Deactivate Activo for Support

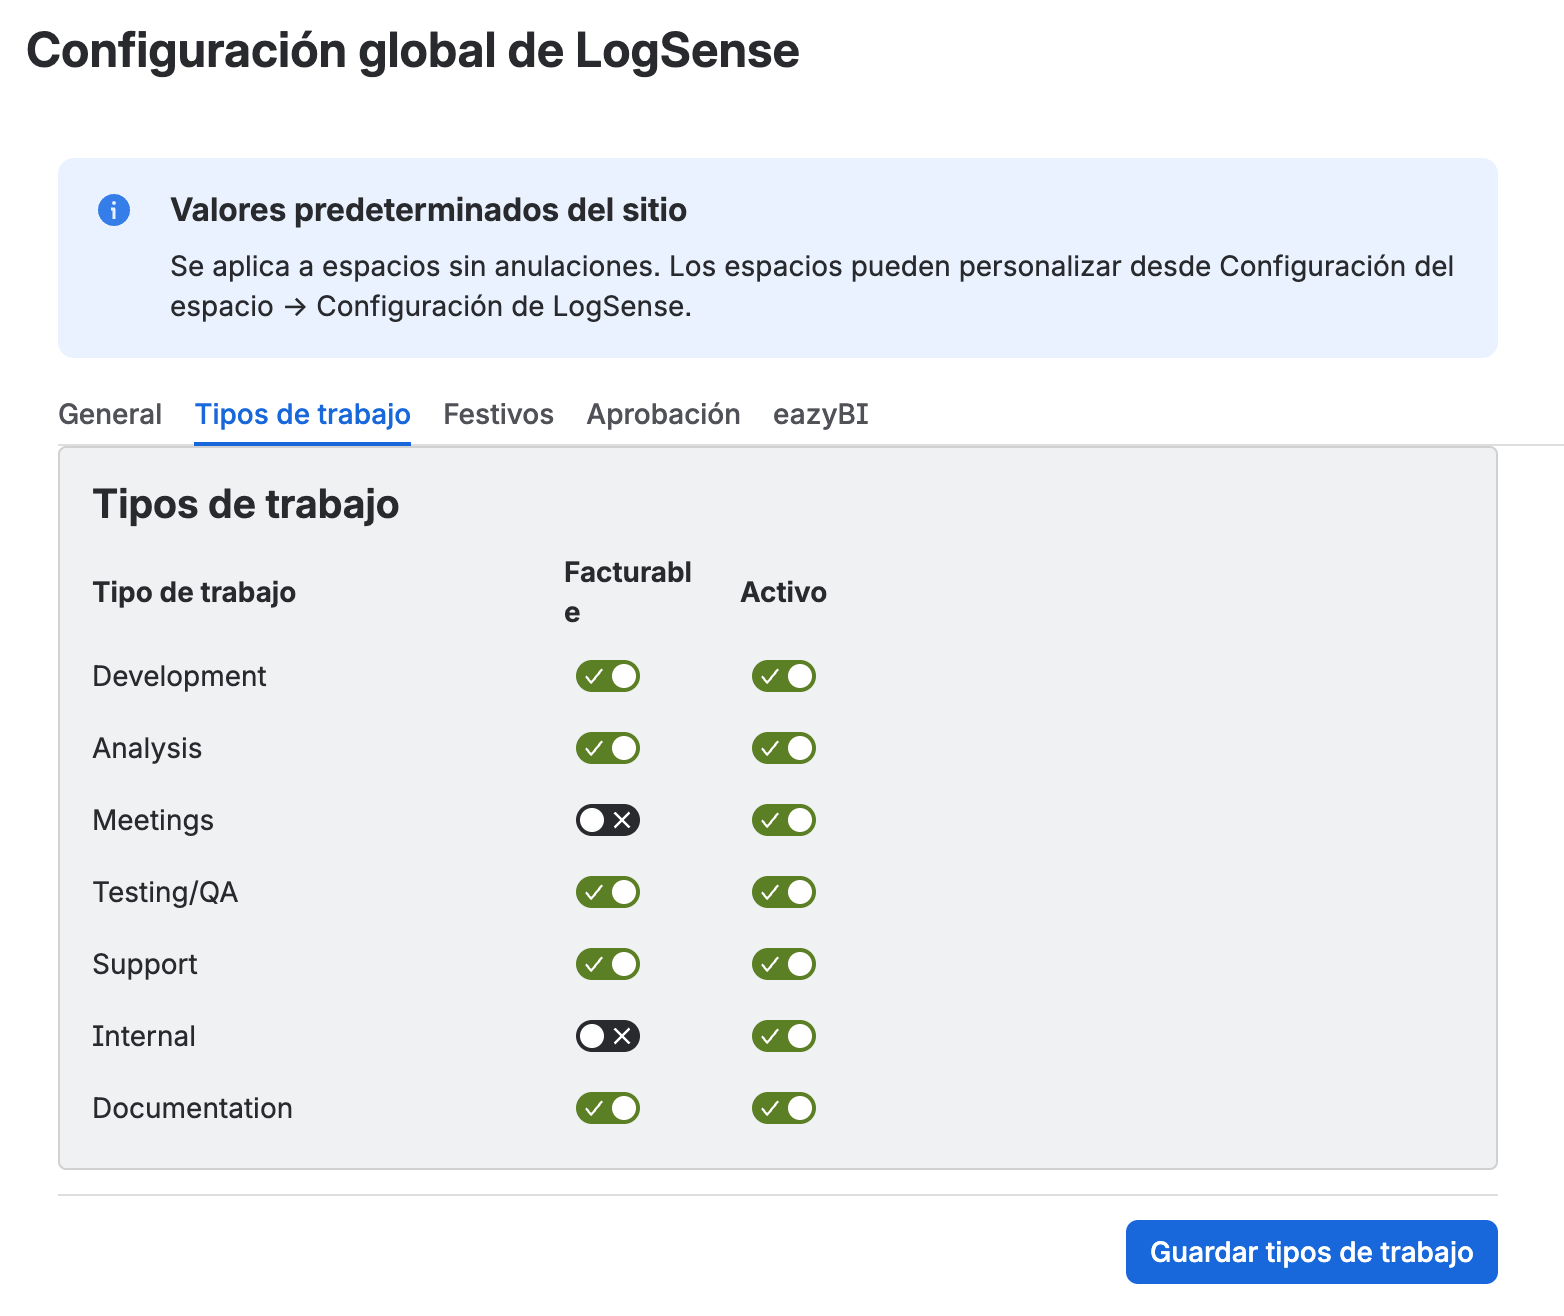click(x=784, y=964)
